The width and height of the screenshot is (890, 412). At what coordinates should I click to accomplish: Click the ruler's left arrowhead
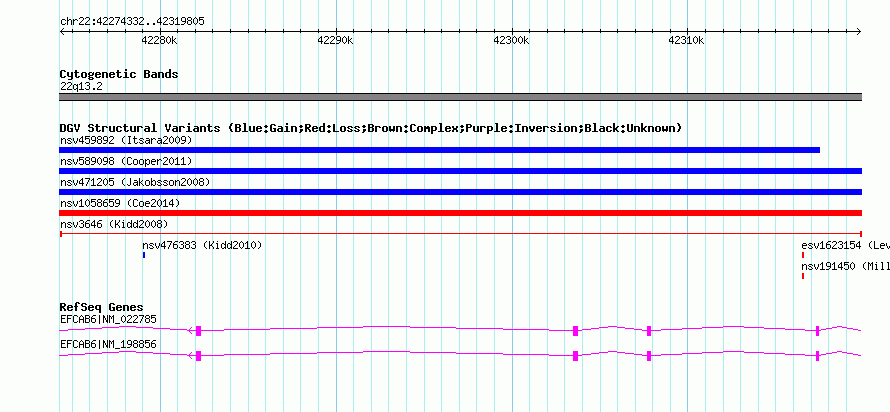[x=62, y=32]
